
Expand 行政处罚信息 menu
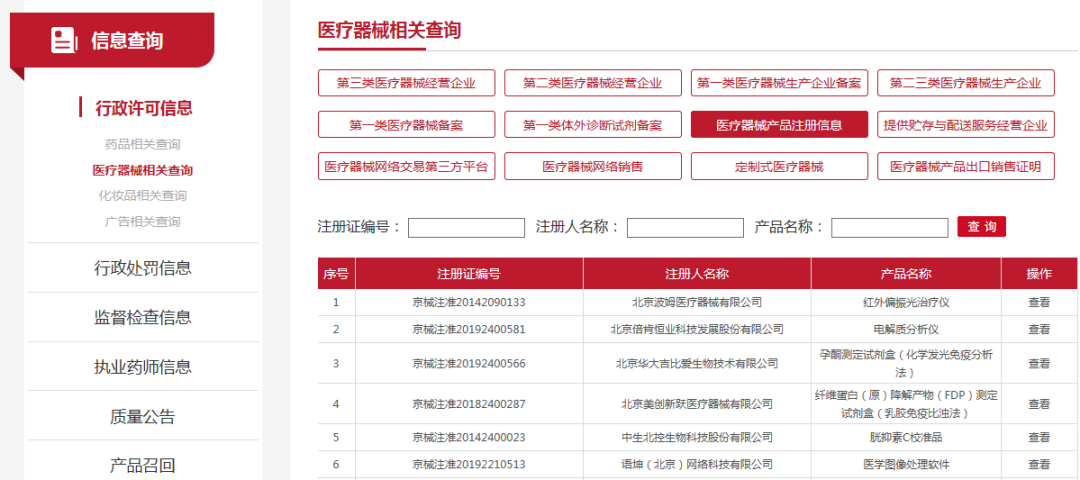click(143, 268)
